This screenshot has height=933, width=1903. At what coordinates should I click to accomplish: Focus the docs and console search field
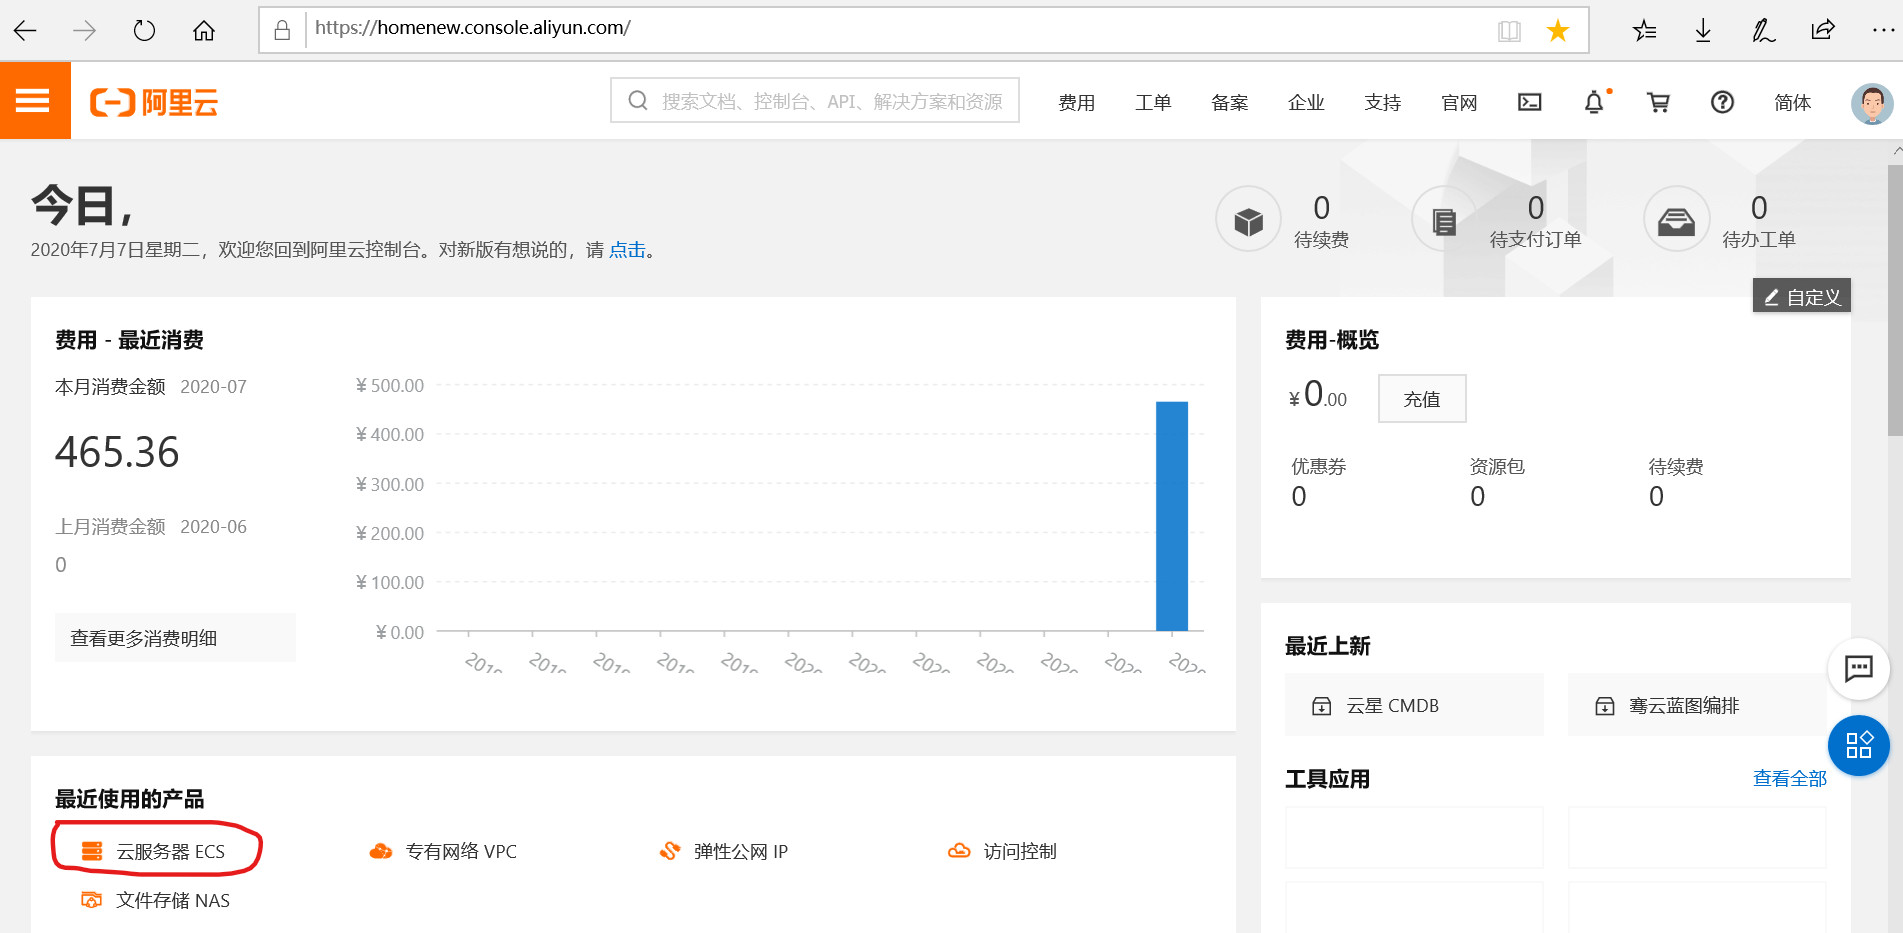click(x=815, y=100)
